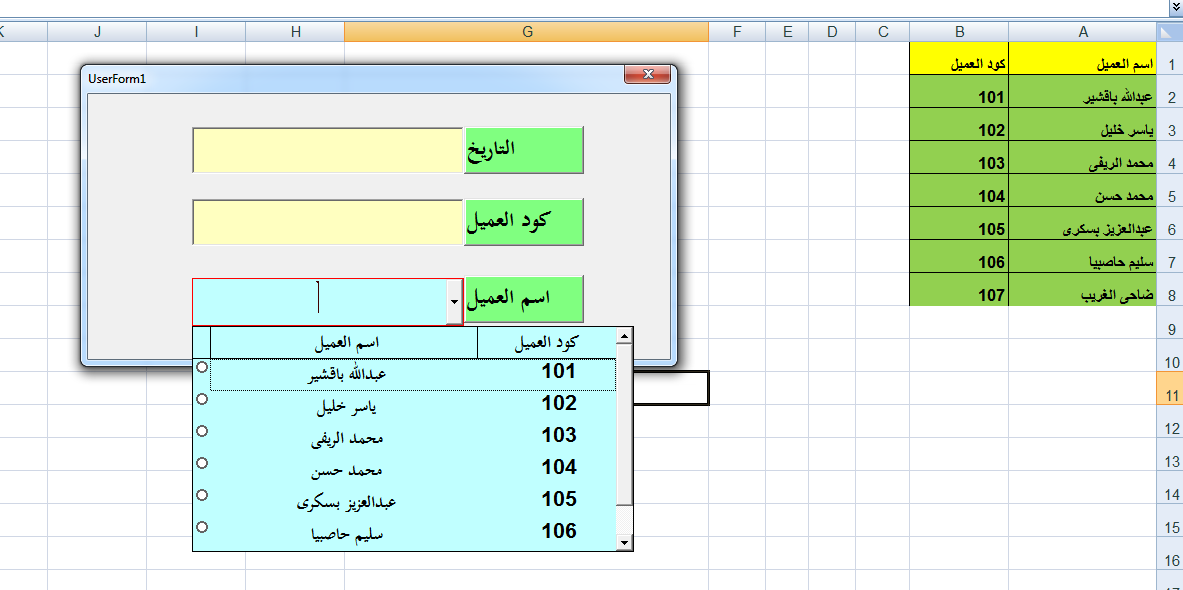Image resolution: width=1183 pixels, height=590 pixels.
Task: Select the radio button for code 106
Action: (x=201, y=526)
